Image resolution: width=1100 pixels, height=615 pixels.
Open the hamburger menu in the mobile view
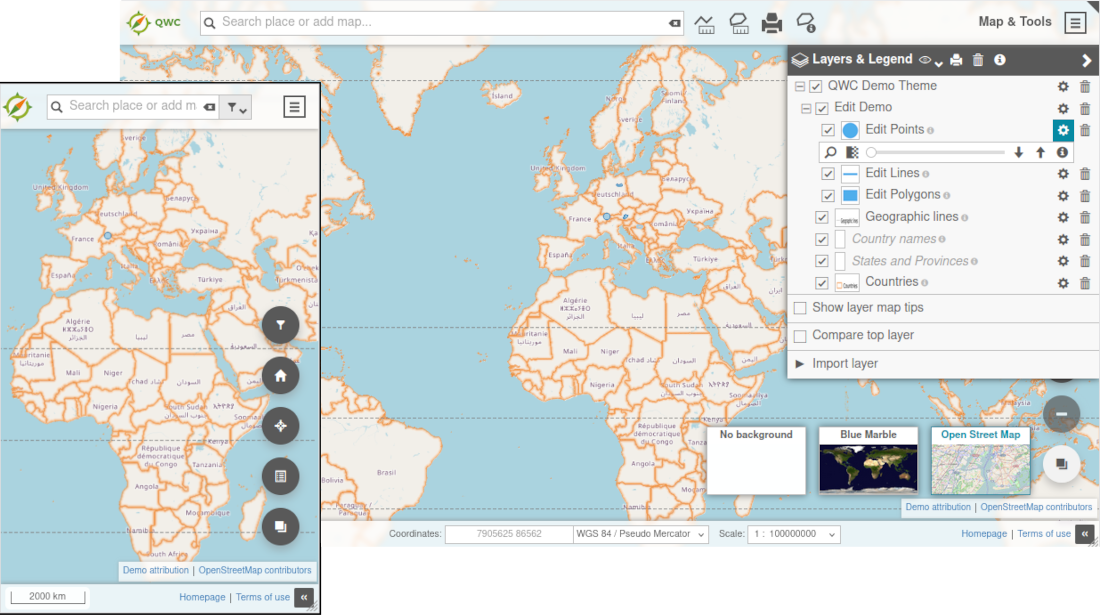coord(294,106)
